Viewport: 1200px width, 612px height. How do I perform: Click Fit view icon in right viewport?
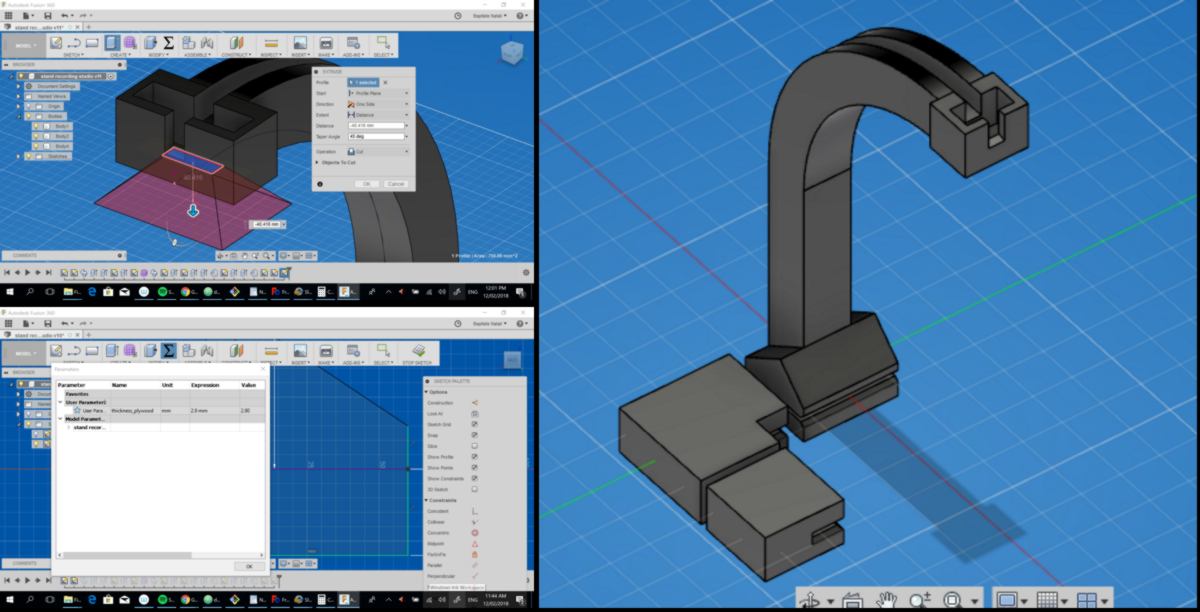tap(952, 601)
